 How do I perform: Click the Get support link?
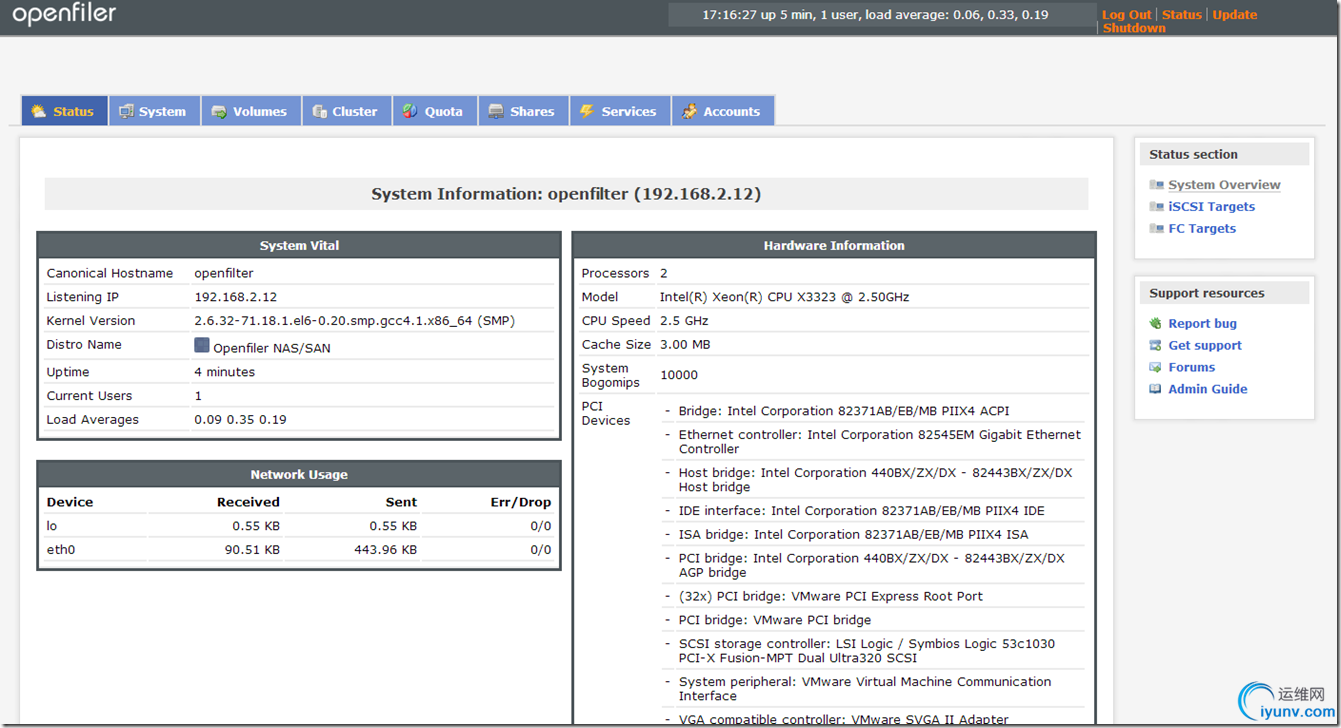click(x=1205, y=346)
